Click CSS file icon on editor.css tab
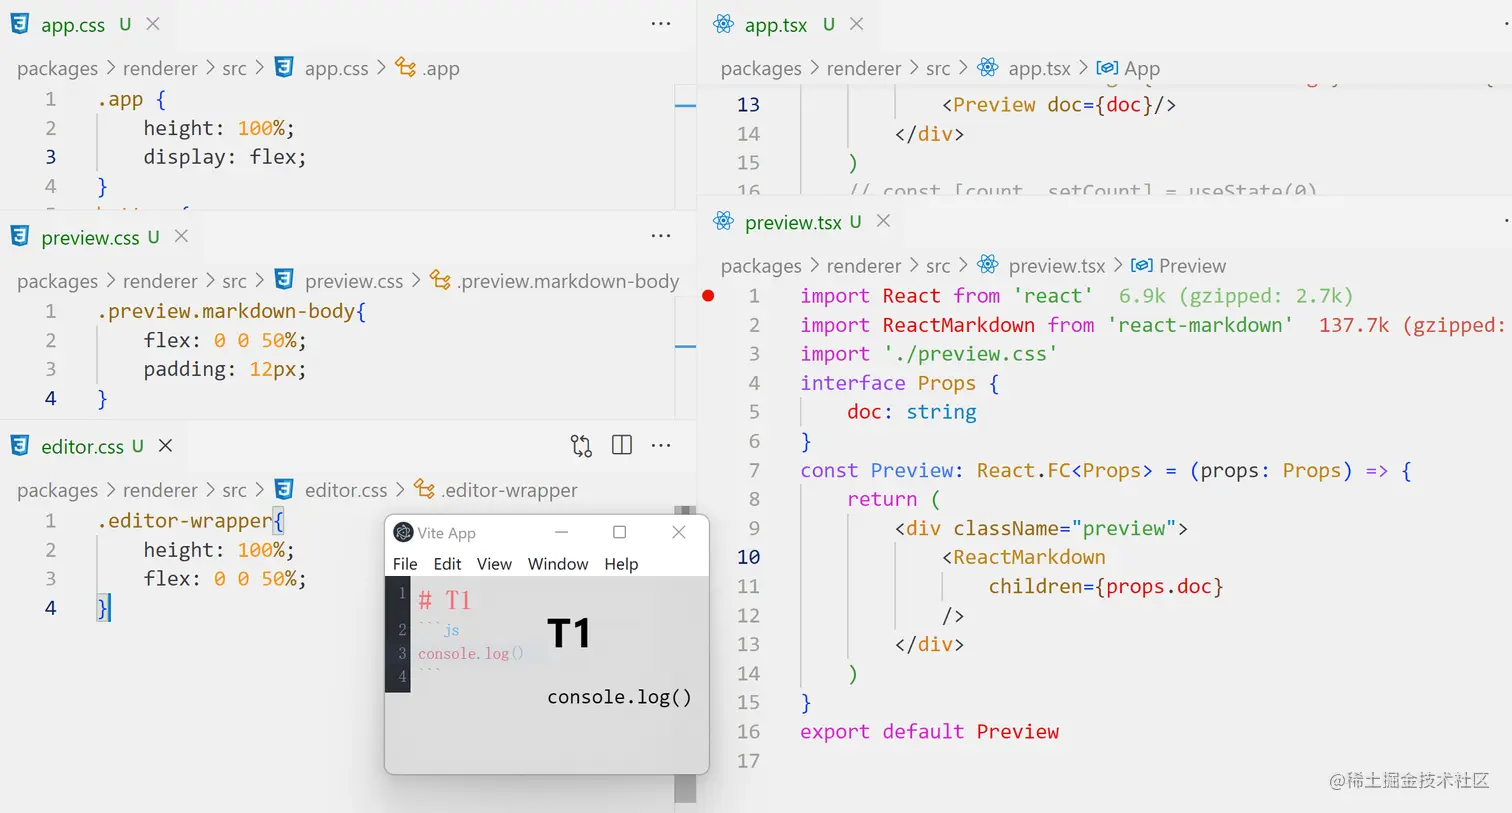The height and width of the screenshot is (813, 1512). coord(20,445)
